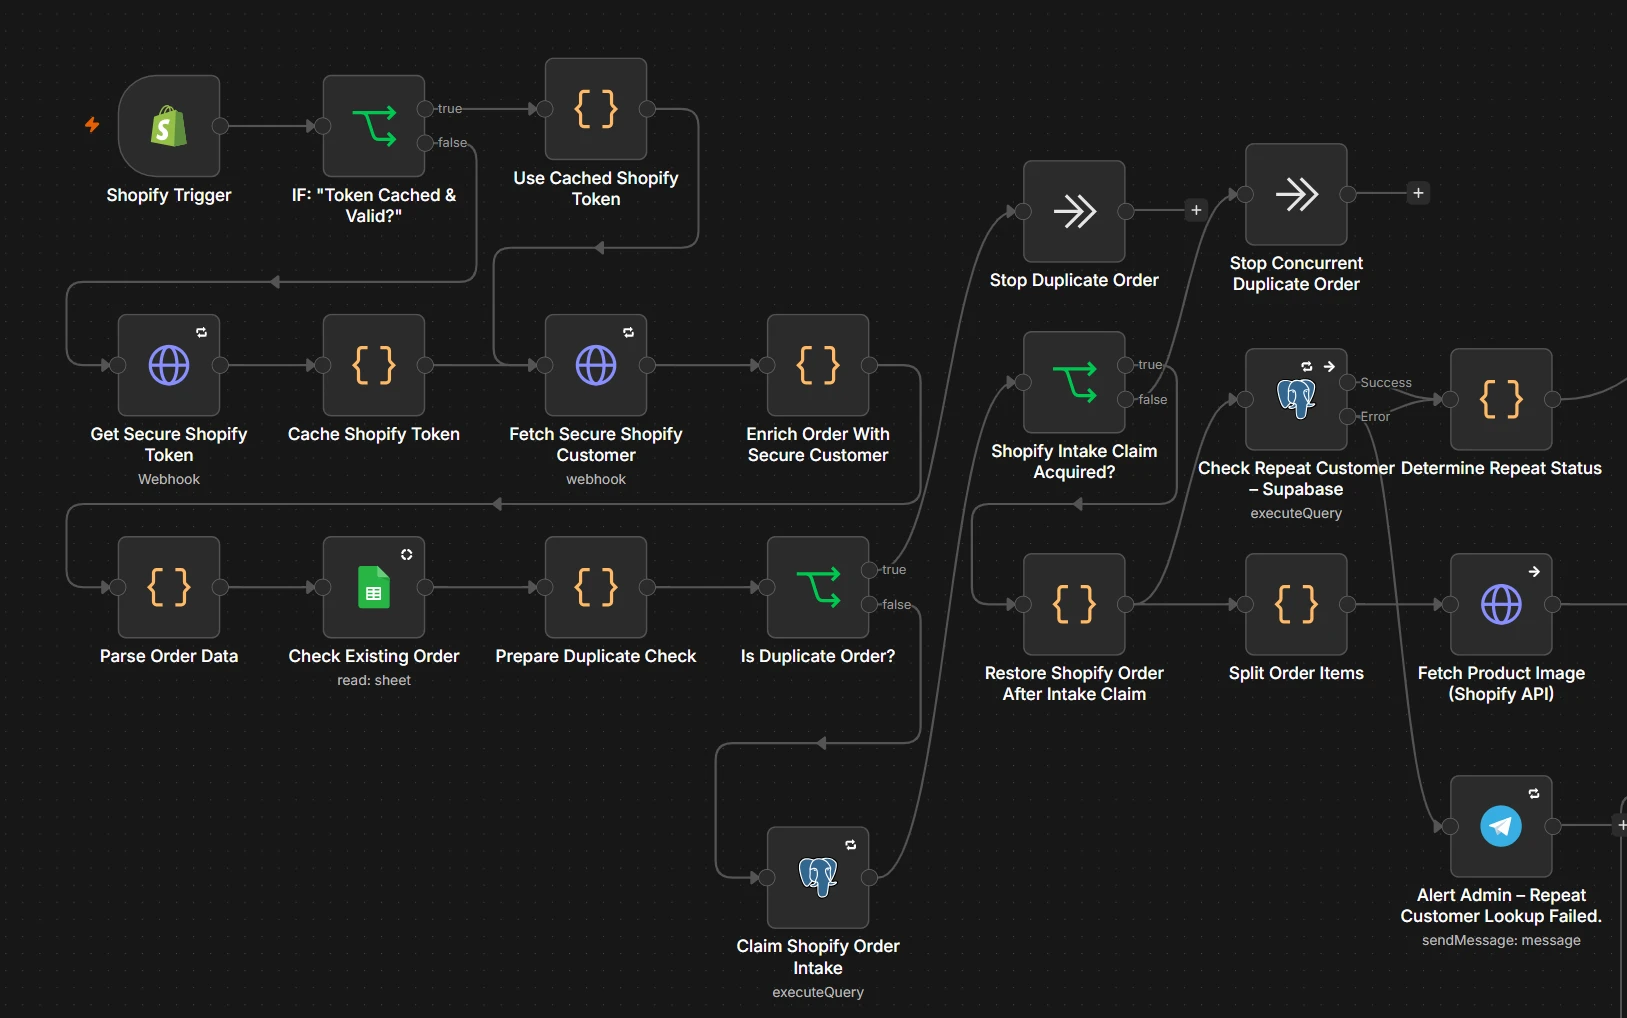Open the Check Existing Order Google Sheets node

pyautogui.click(x=374, y=587)
